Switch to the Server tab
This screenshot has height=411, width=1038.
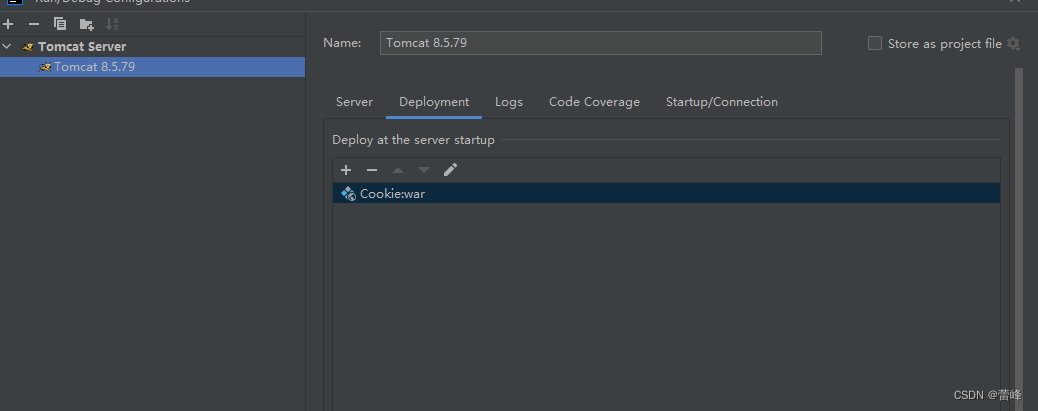pyautogui.click(x=354, y=102)
